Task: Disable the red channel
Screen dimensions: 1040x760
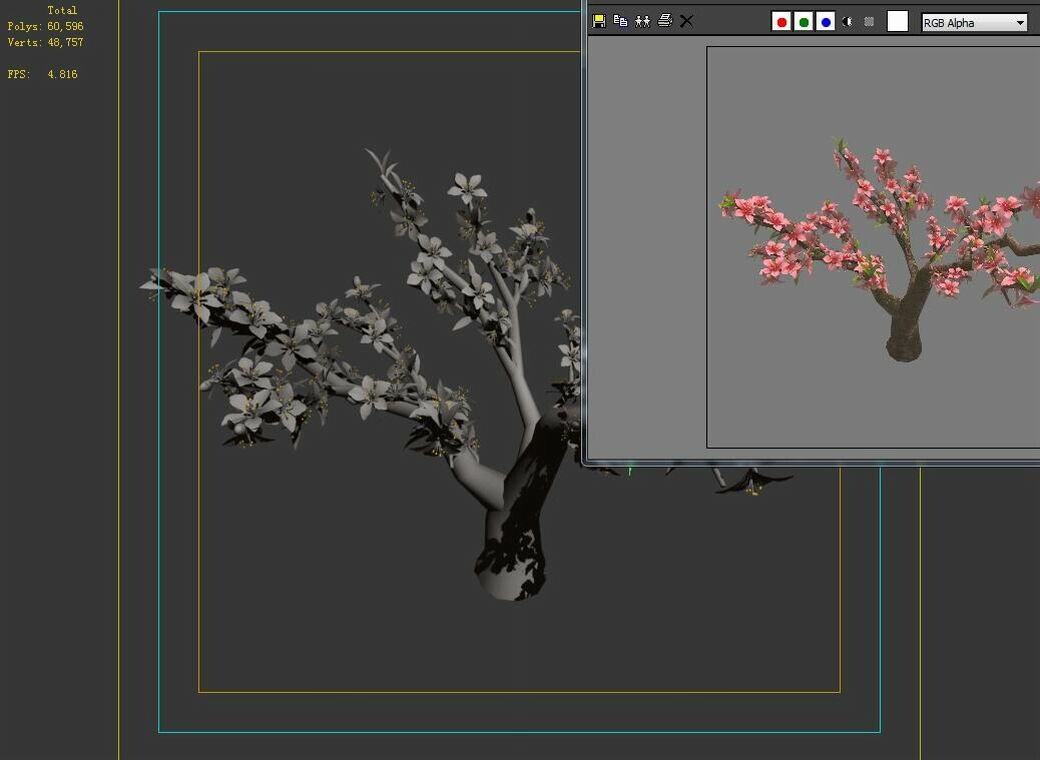Action: tap(781, 20)
